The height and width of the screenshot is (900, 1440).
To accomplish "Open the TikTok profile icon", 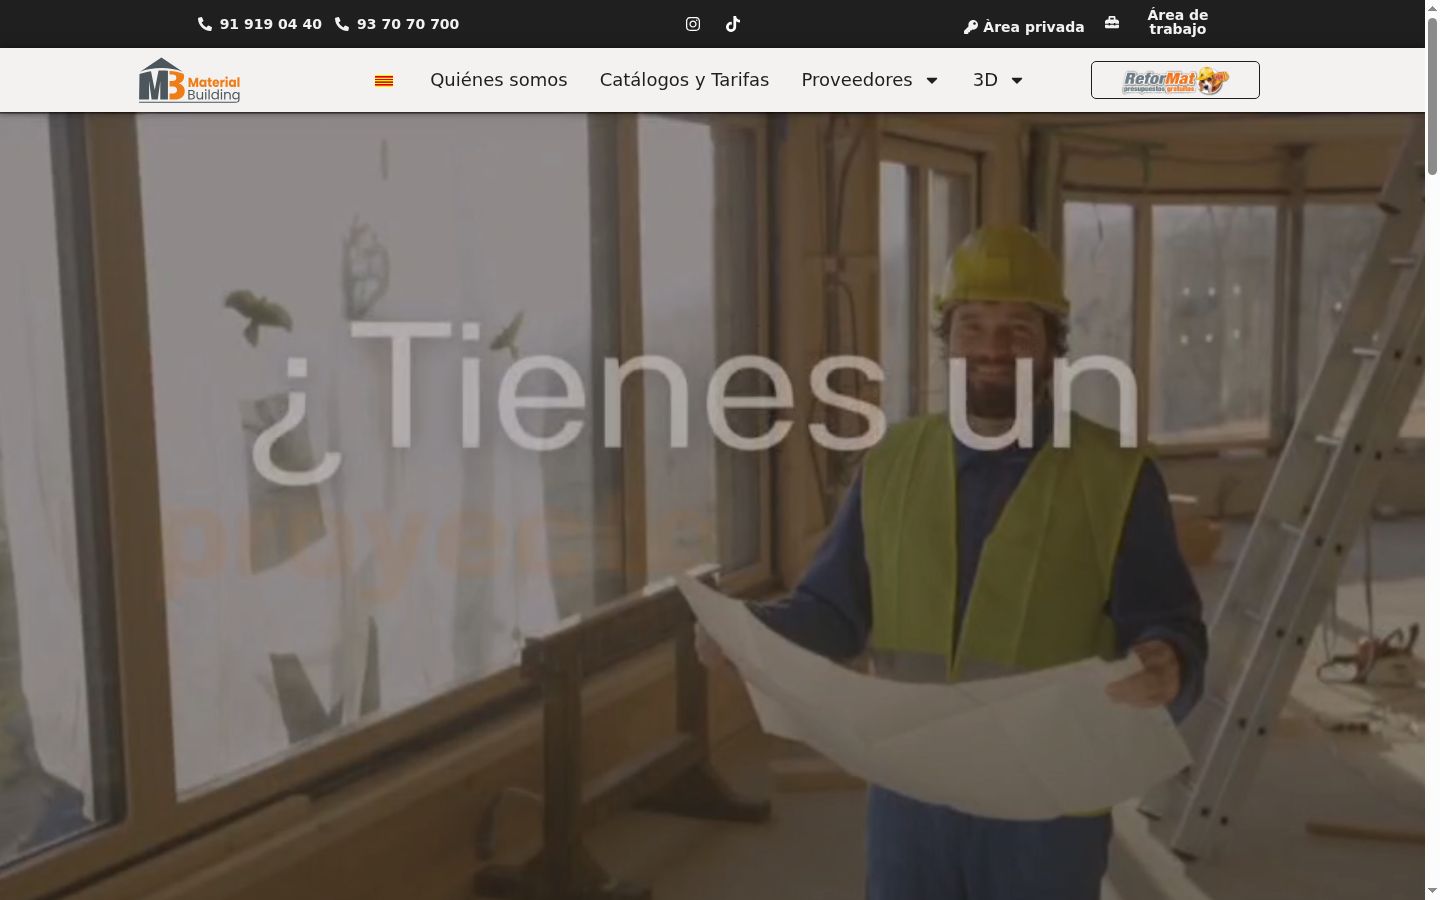I will click(733, 24).
